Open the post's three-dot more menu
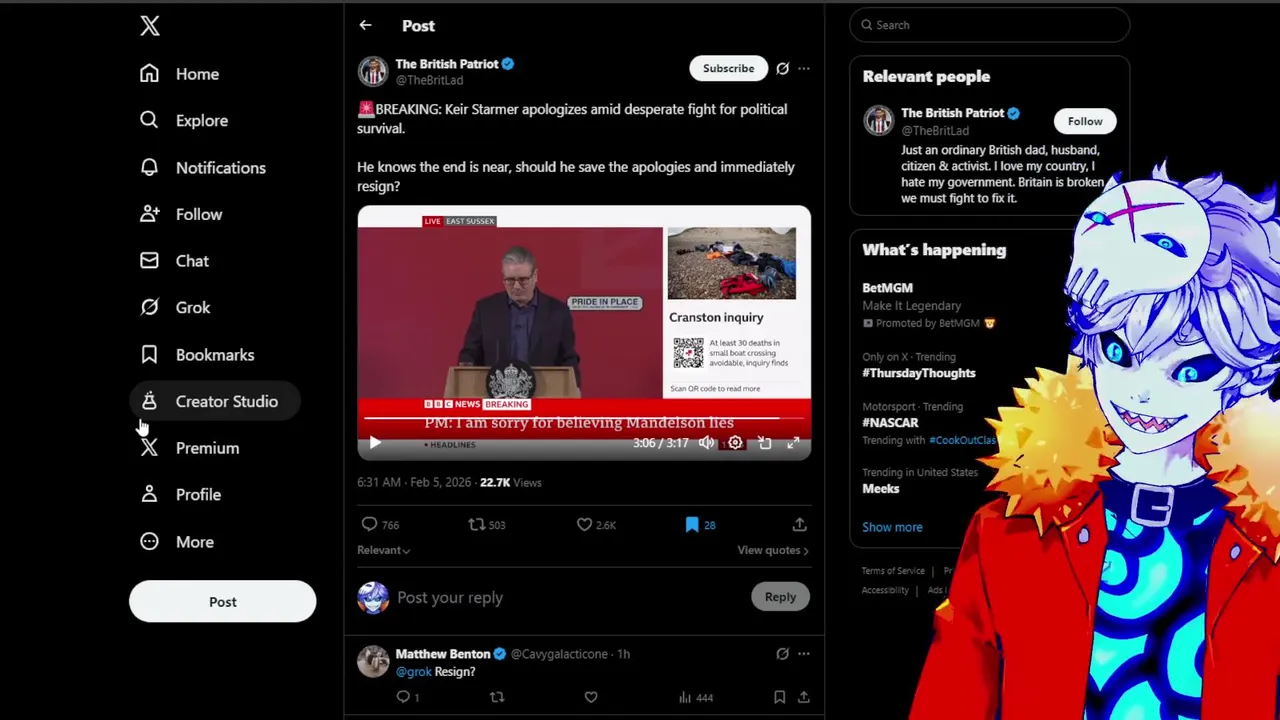The width and height of the screenshot is (1280, 720). click(804, 68)
